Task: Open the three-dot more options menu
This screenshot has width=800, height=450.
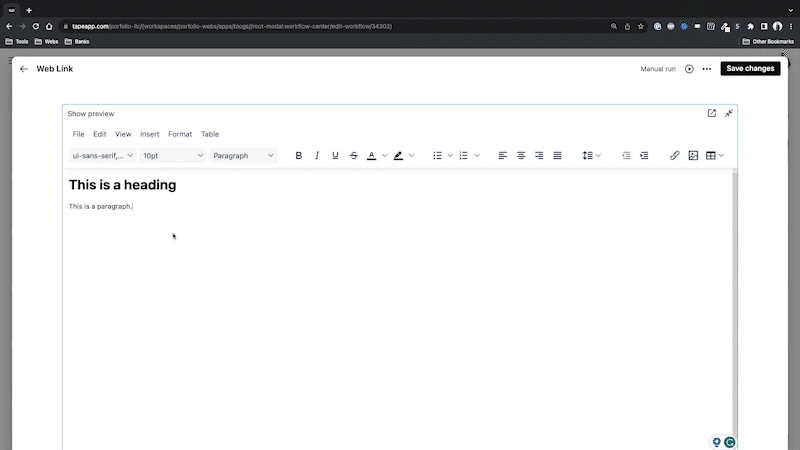Action: click(707, 69)
